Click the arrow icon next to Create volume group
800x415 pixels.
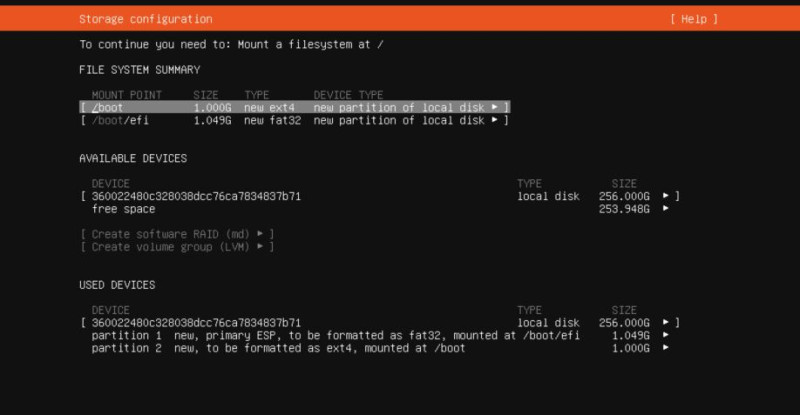pos(260,247)
